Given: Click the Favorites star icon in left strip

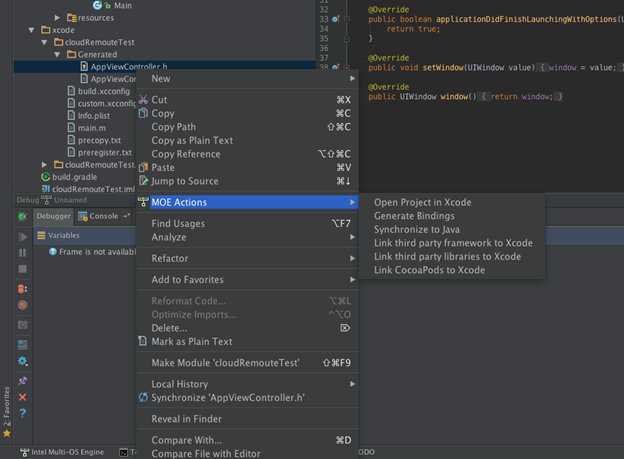Looking at the screenshot, I should (x=7, y=434).
